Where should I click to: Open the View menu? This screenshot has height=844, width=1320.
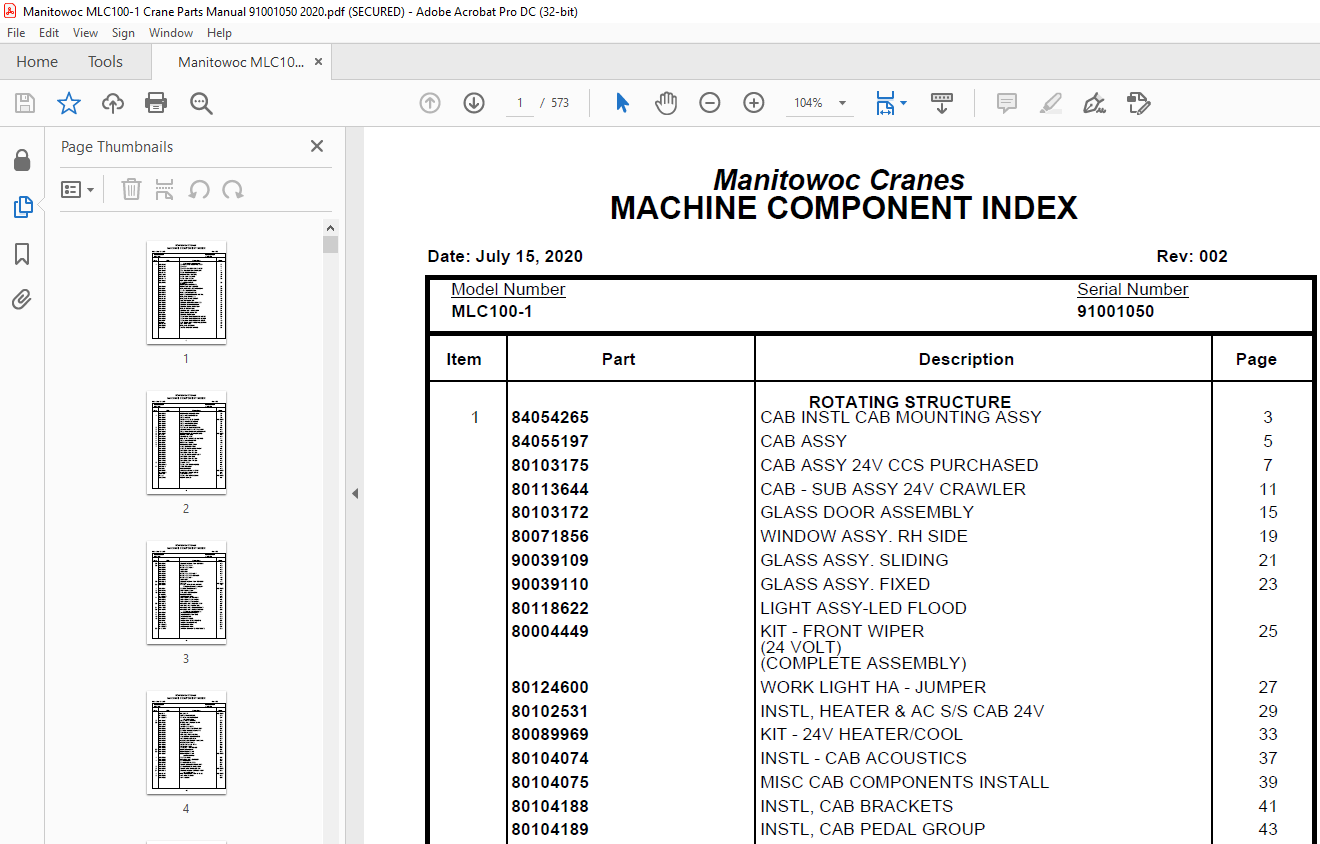point(86,33)
